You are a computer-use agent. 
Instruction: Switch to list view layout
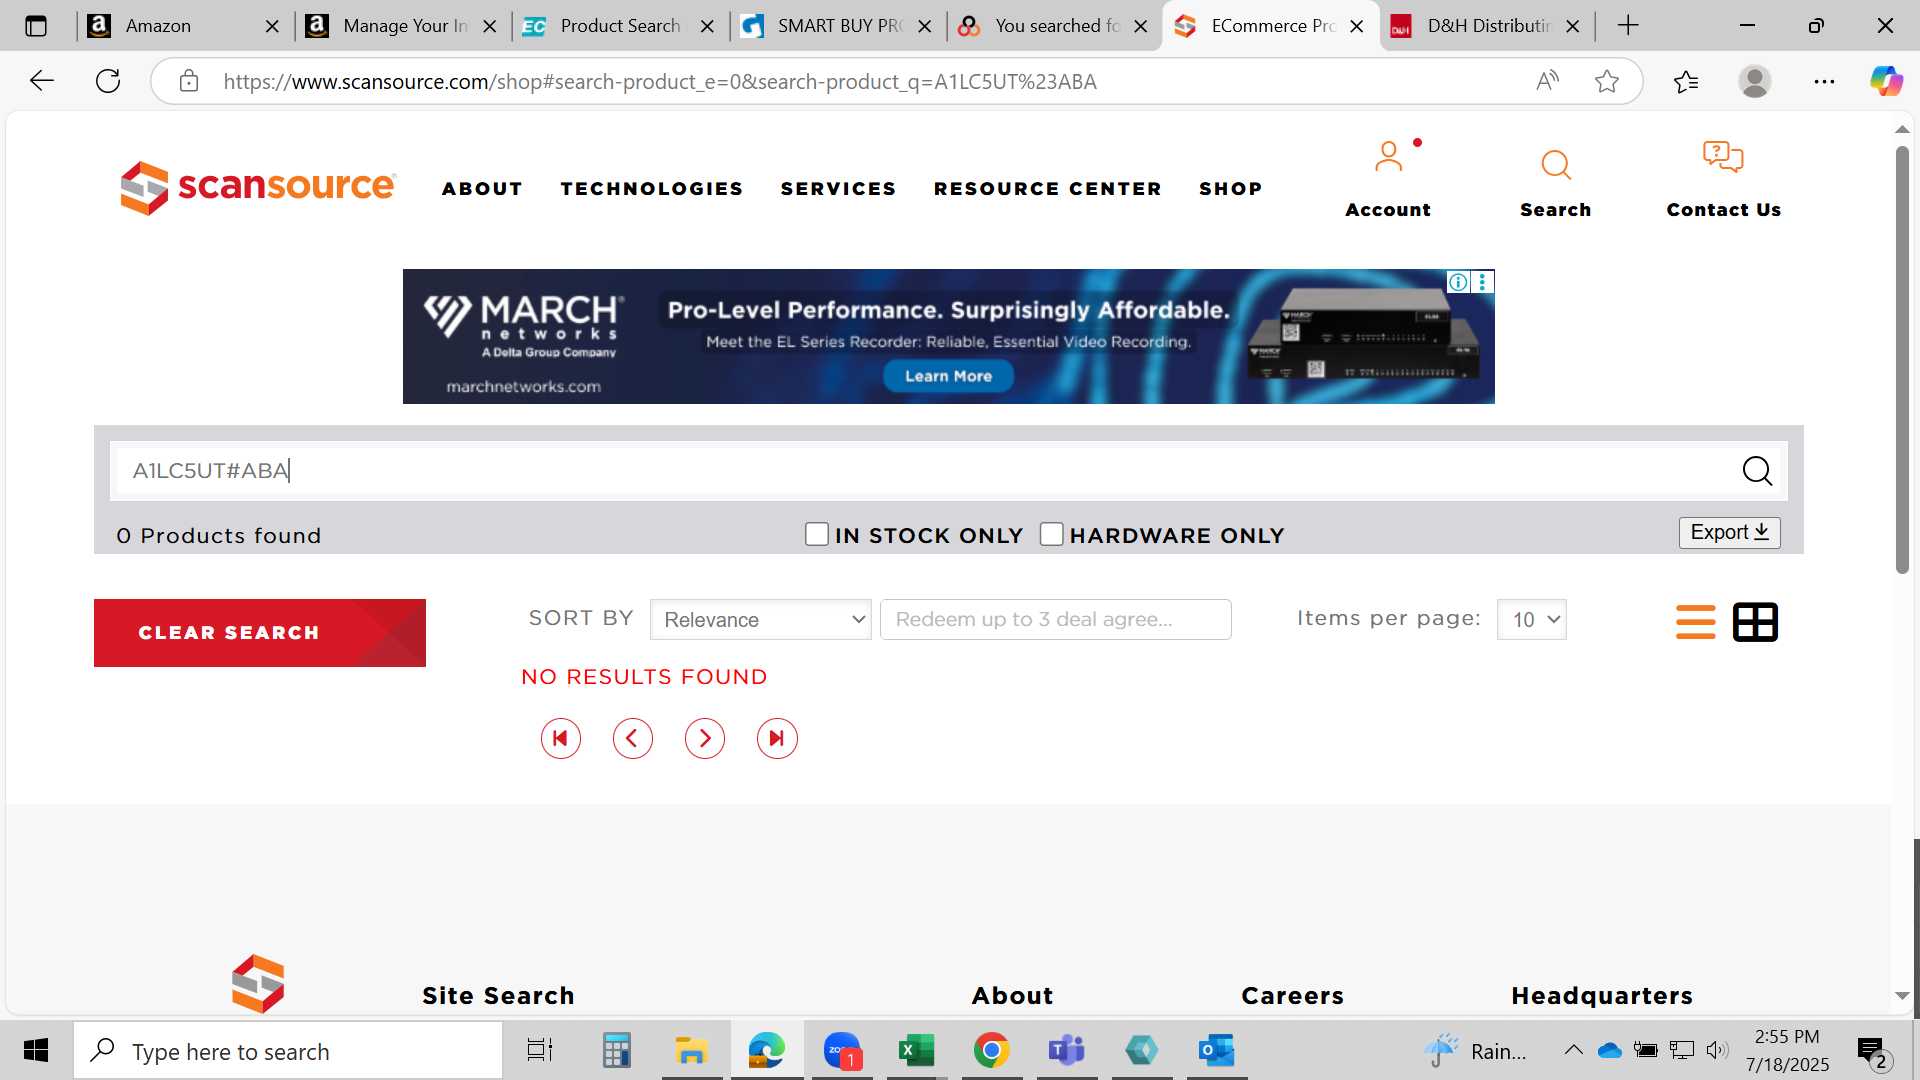1695,622
